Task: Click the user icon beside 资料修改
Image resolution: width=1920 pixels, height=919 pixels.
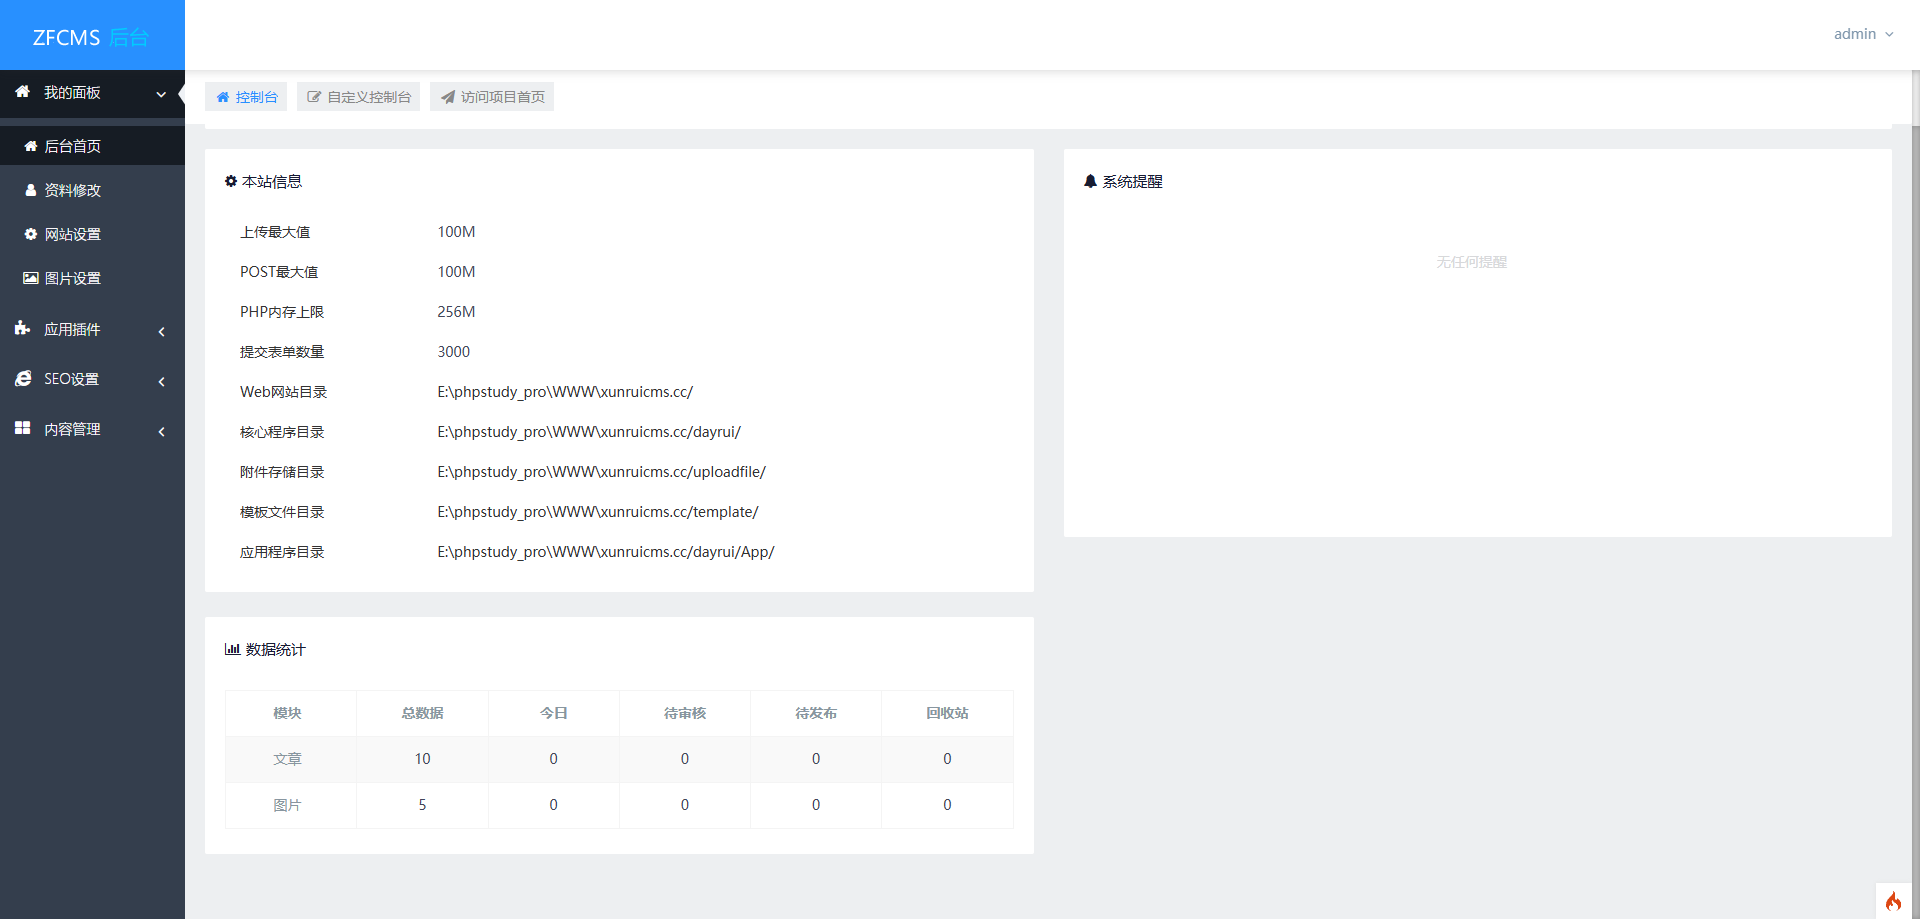Action: (x=31, y=190)
